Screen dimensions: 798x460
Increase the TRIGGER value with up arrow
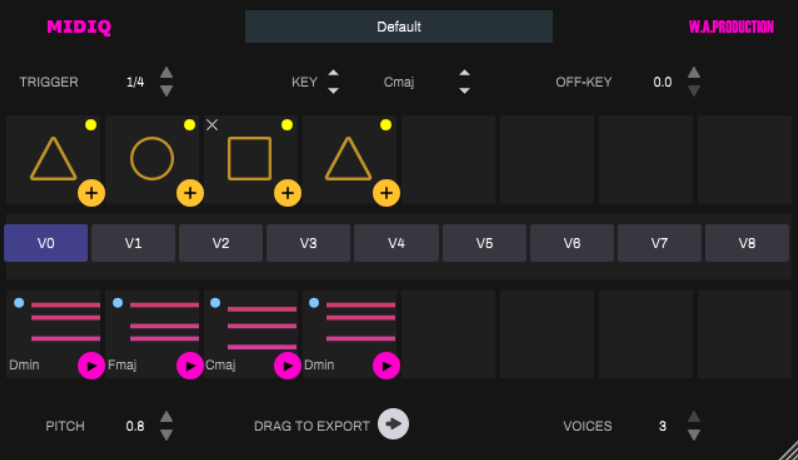point(166,72)
